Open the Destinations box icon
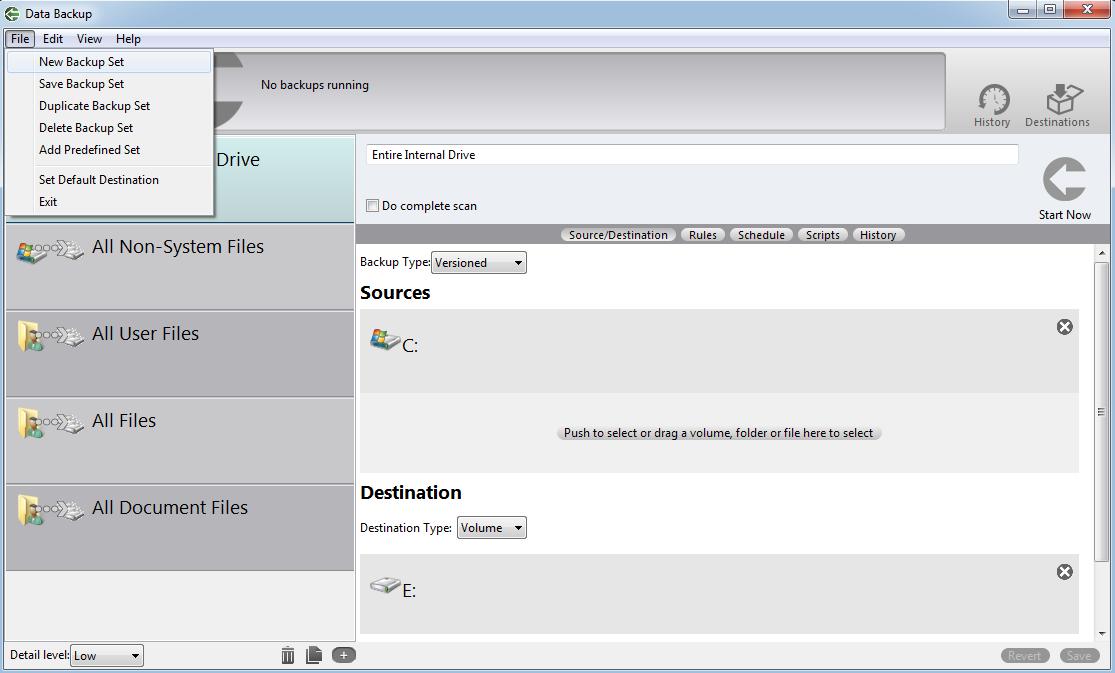This screenshot has width=1115, height=673. (1057, 101)
